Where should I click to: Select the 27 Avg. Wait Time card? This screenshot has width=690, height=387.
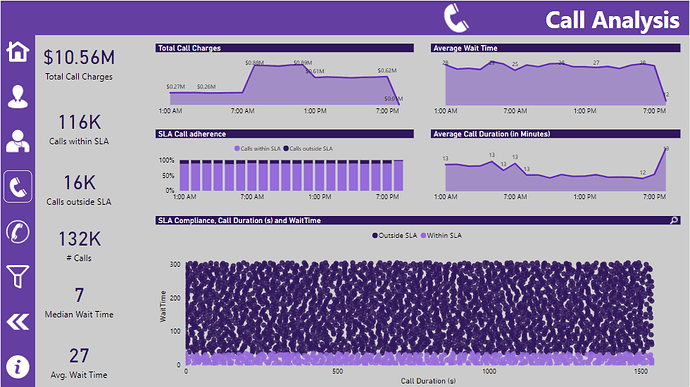[79, 363]
